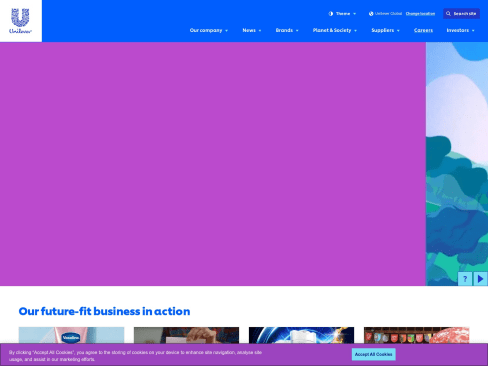Click the half-circle Theme contrast icon
The image size is (488, 366).
[x=331, y=14]
